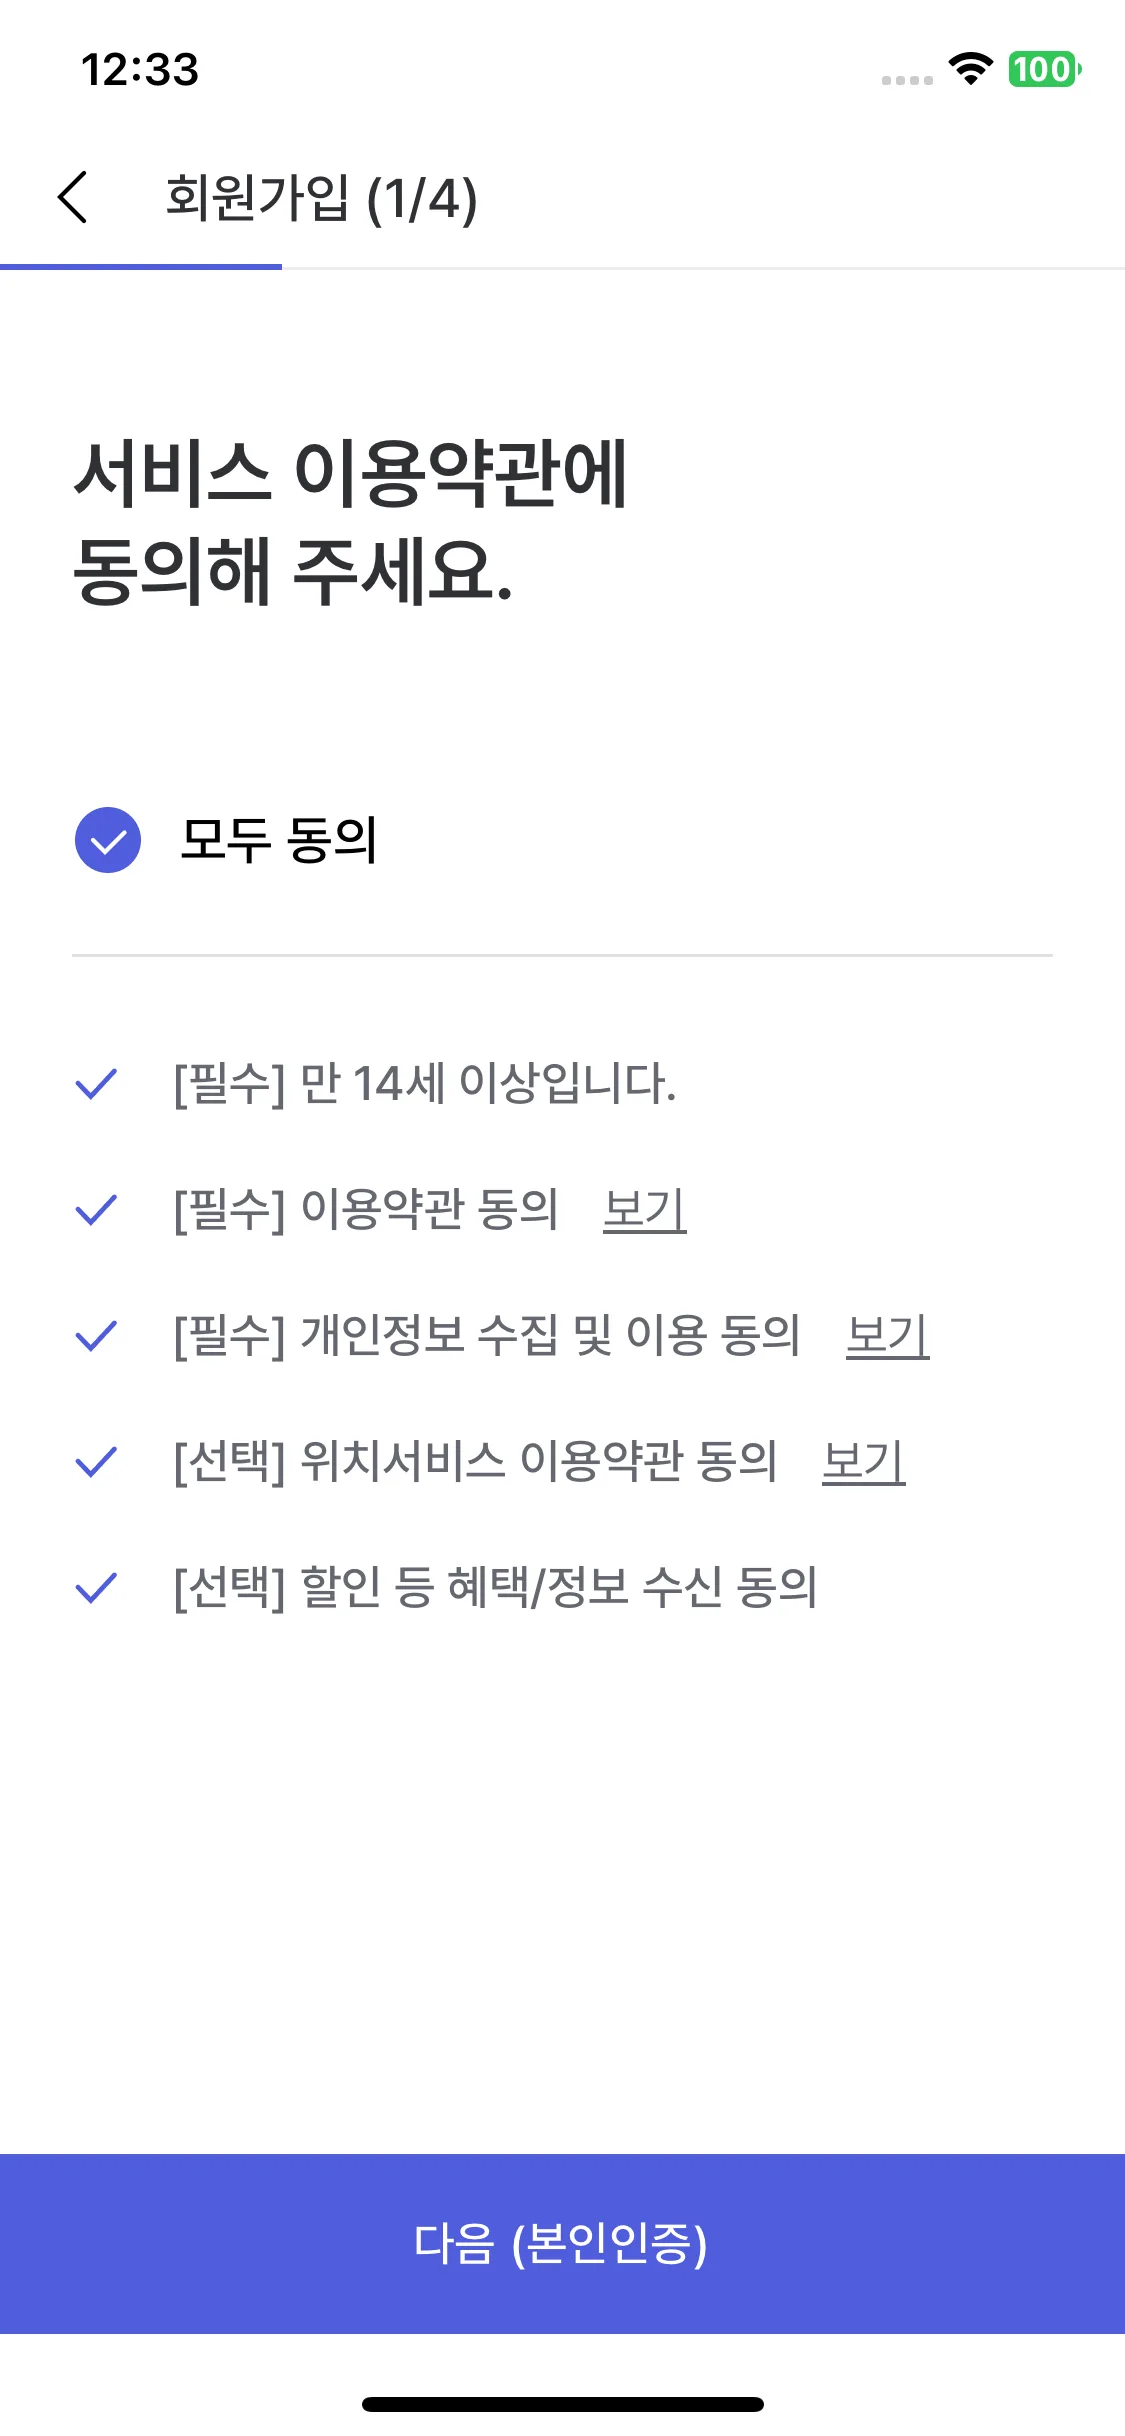Tap the battery indicator icon

(1044, 69)
